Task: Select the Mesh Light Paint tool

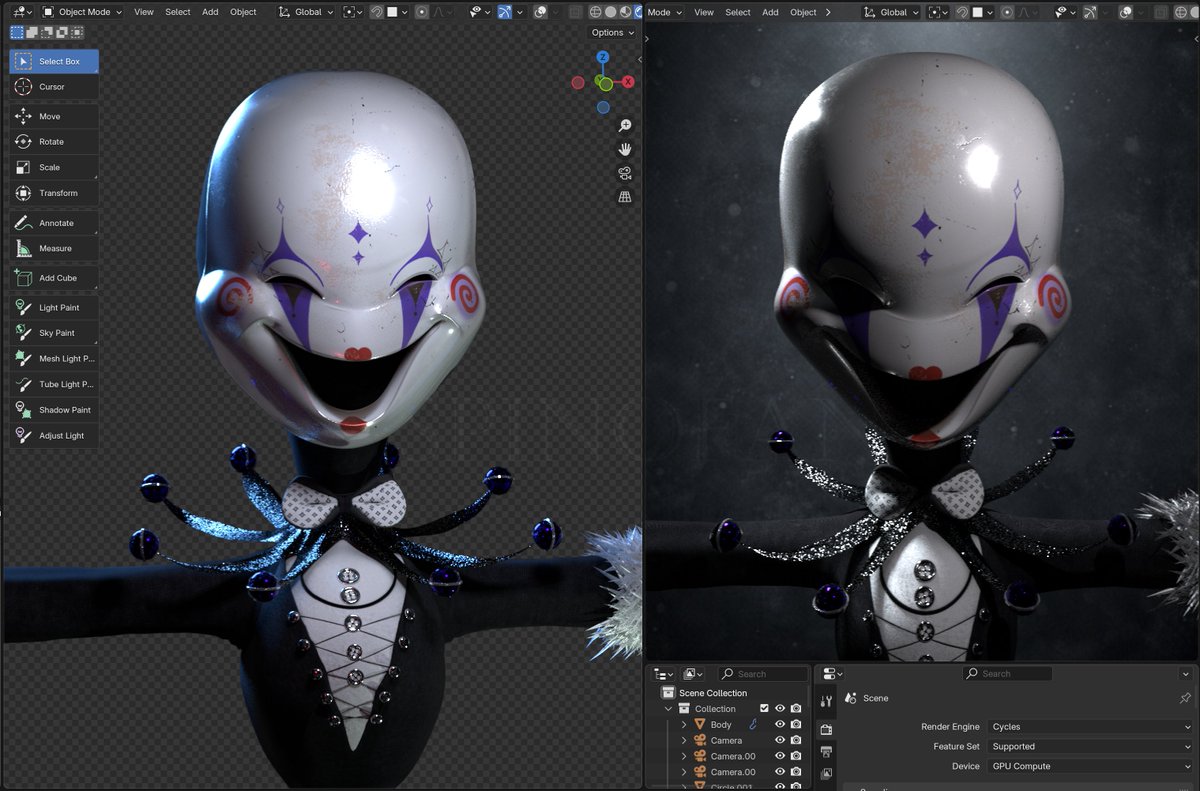Action: click(x=54, y=359)
